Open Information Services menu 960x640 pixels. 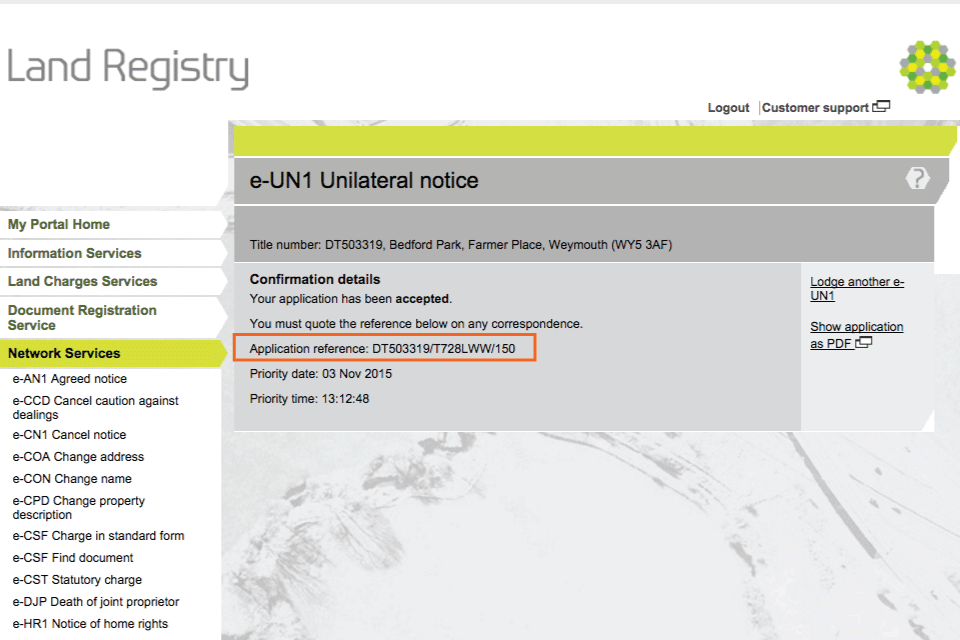click(x=75, y=254)
